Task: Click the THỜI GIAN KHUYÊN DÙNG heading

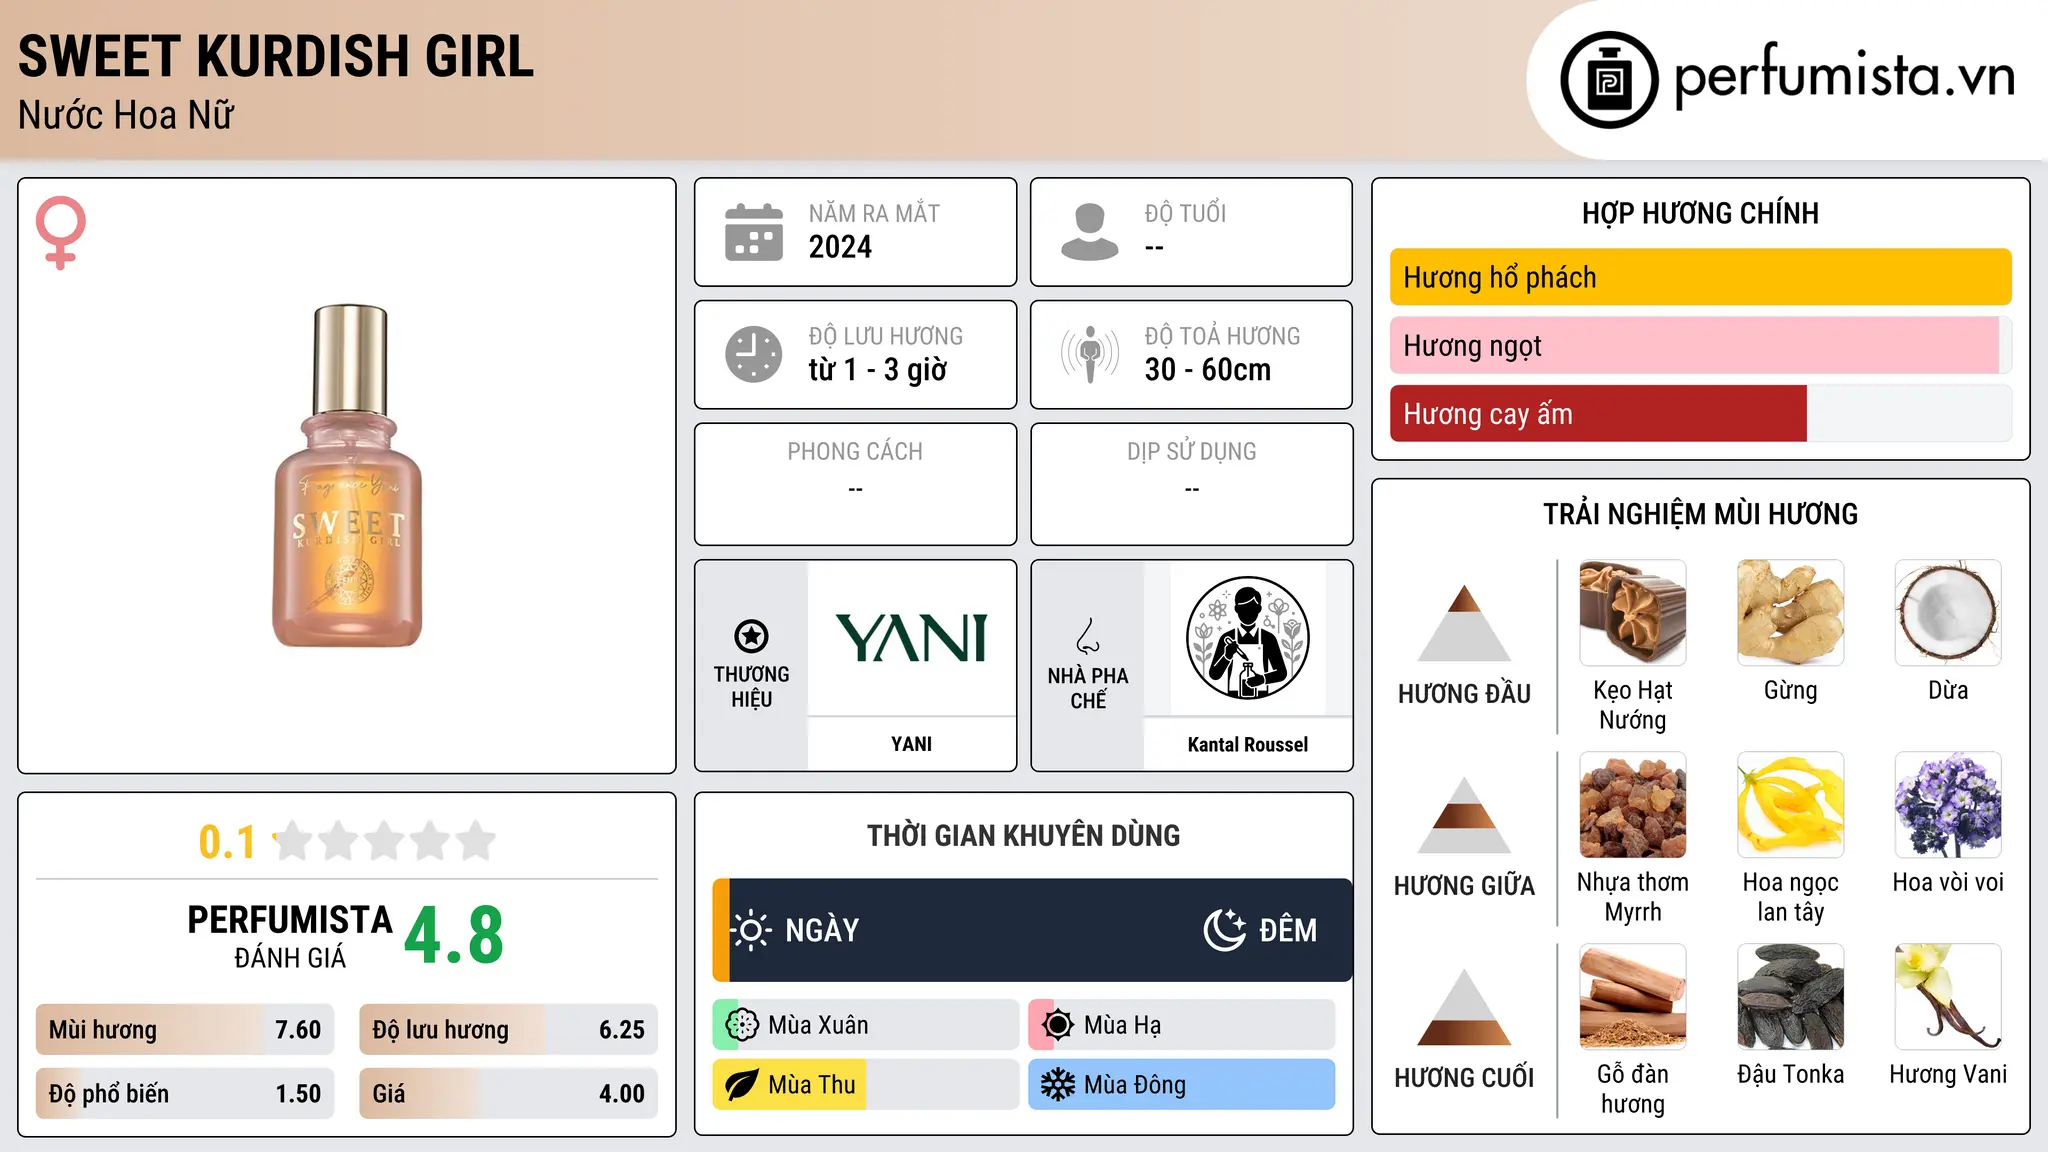Action: [x=1023, y=835]
